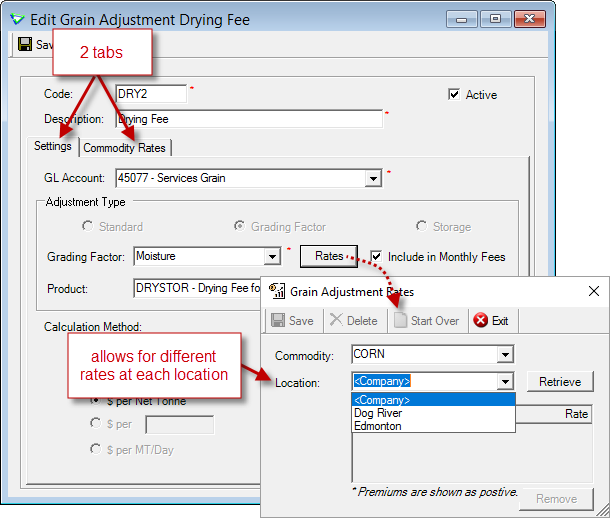The height and width of the screenshot is (518, 610).
Task: Select the $ per Net Tonne option
Action: tap(96, 401)
